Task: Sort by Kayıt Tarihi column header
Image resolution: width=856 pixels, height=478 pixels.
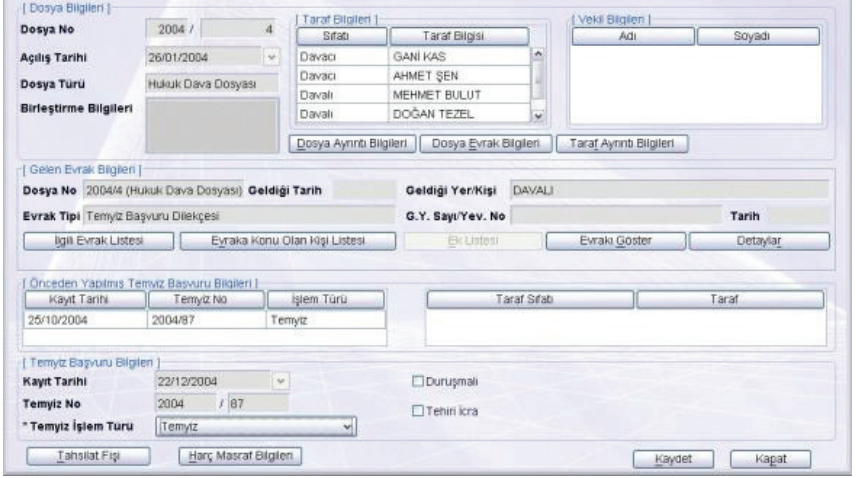Action: [x=83, y=298]
